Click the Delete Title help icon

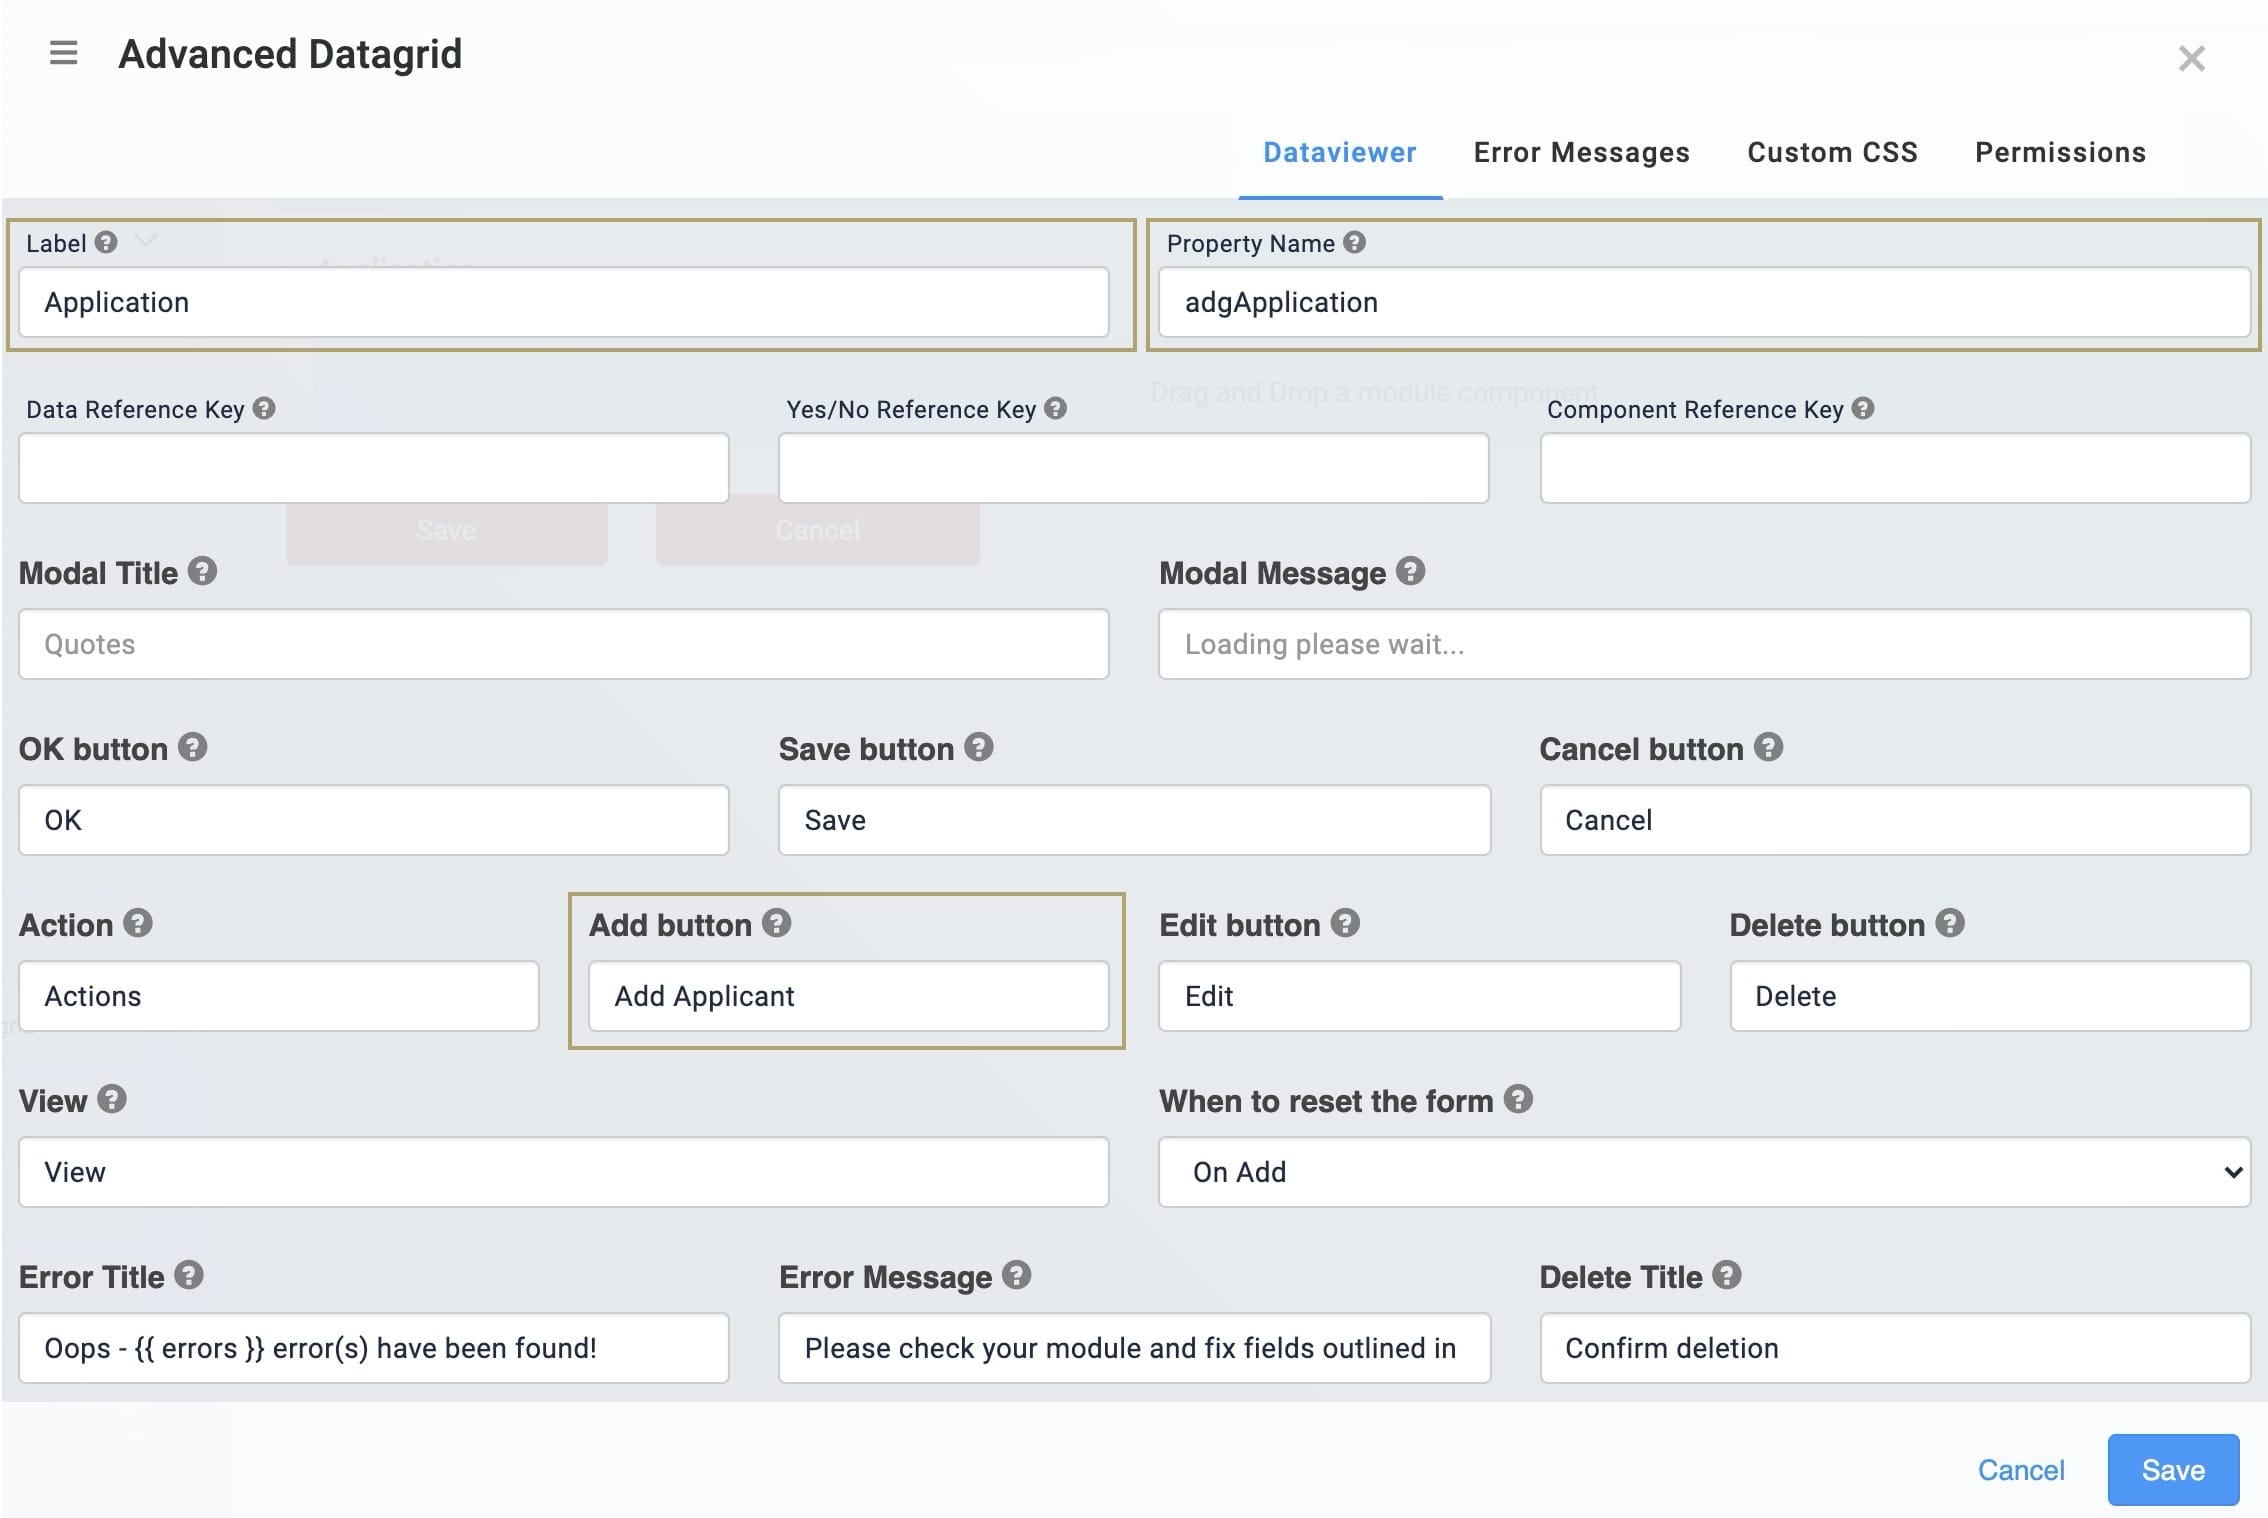click(1726, 1275)
